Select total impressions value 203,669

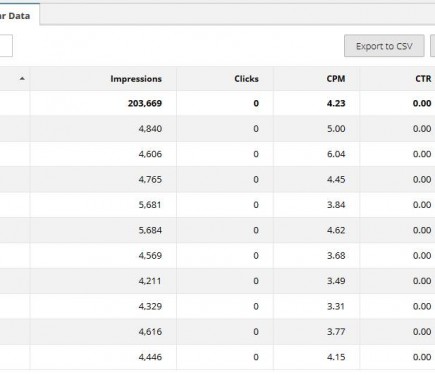pos(145,103)
